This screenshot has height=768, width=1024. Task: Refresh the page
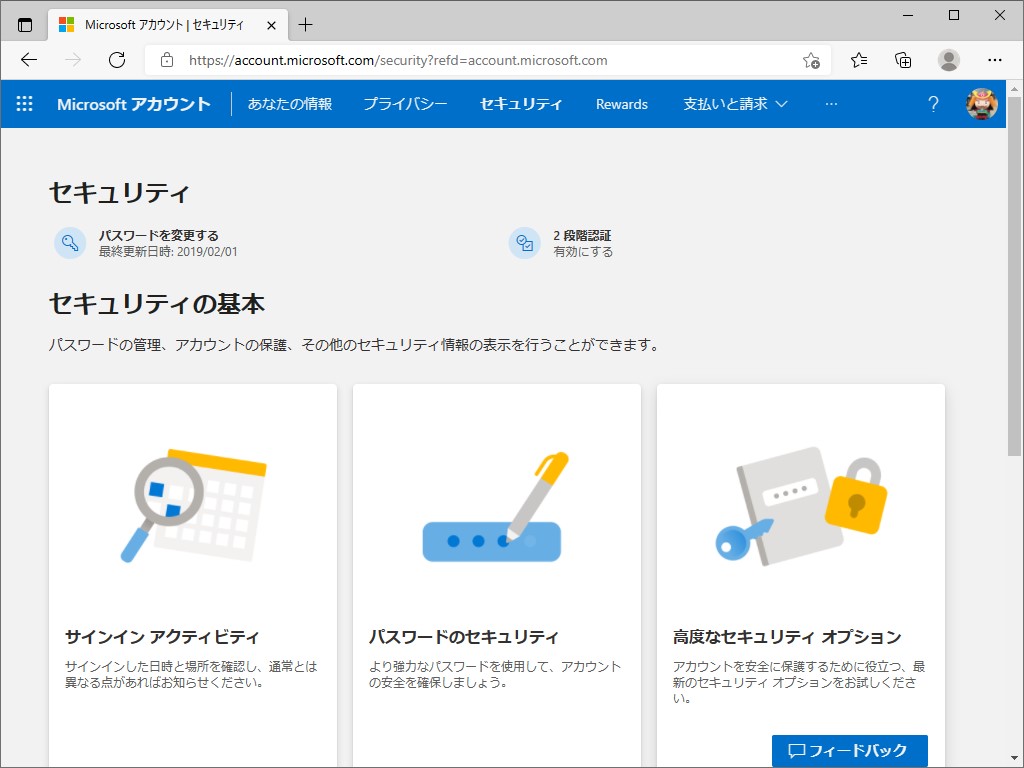click(x=117, y=60)
